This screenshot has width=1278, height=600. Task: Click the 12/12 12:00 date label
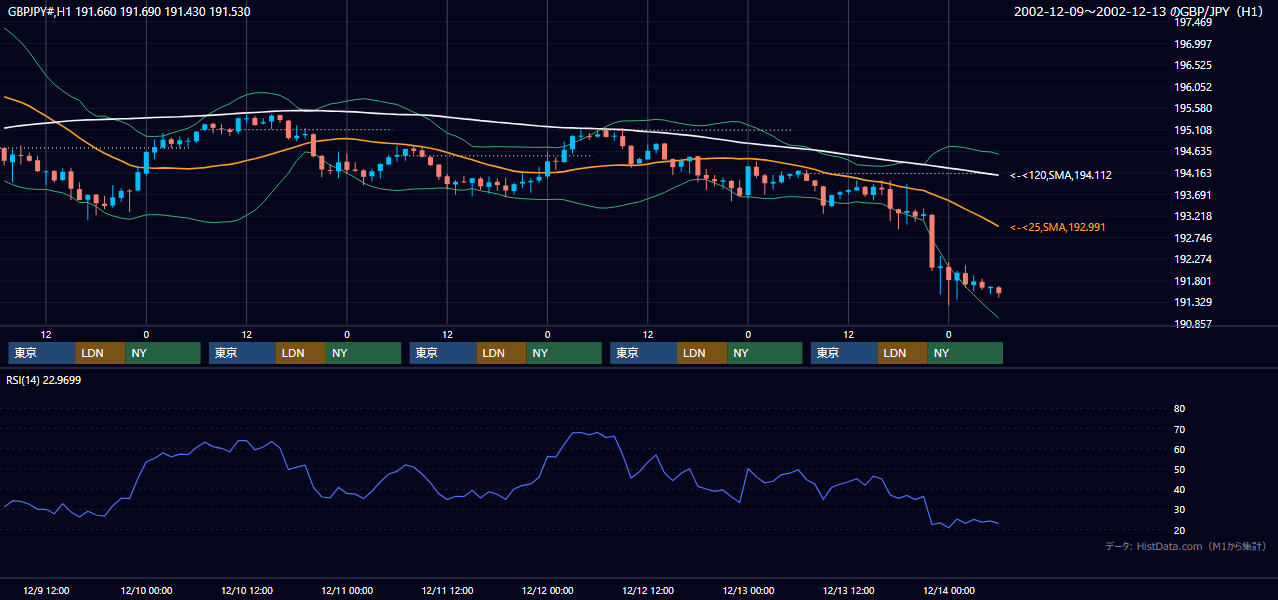[648, 590]
